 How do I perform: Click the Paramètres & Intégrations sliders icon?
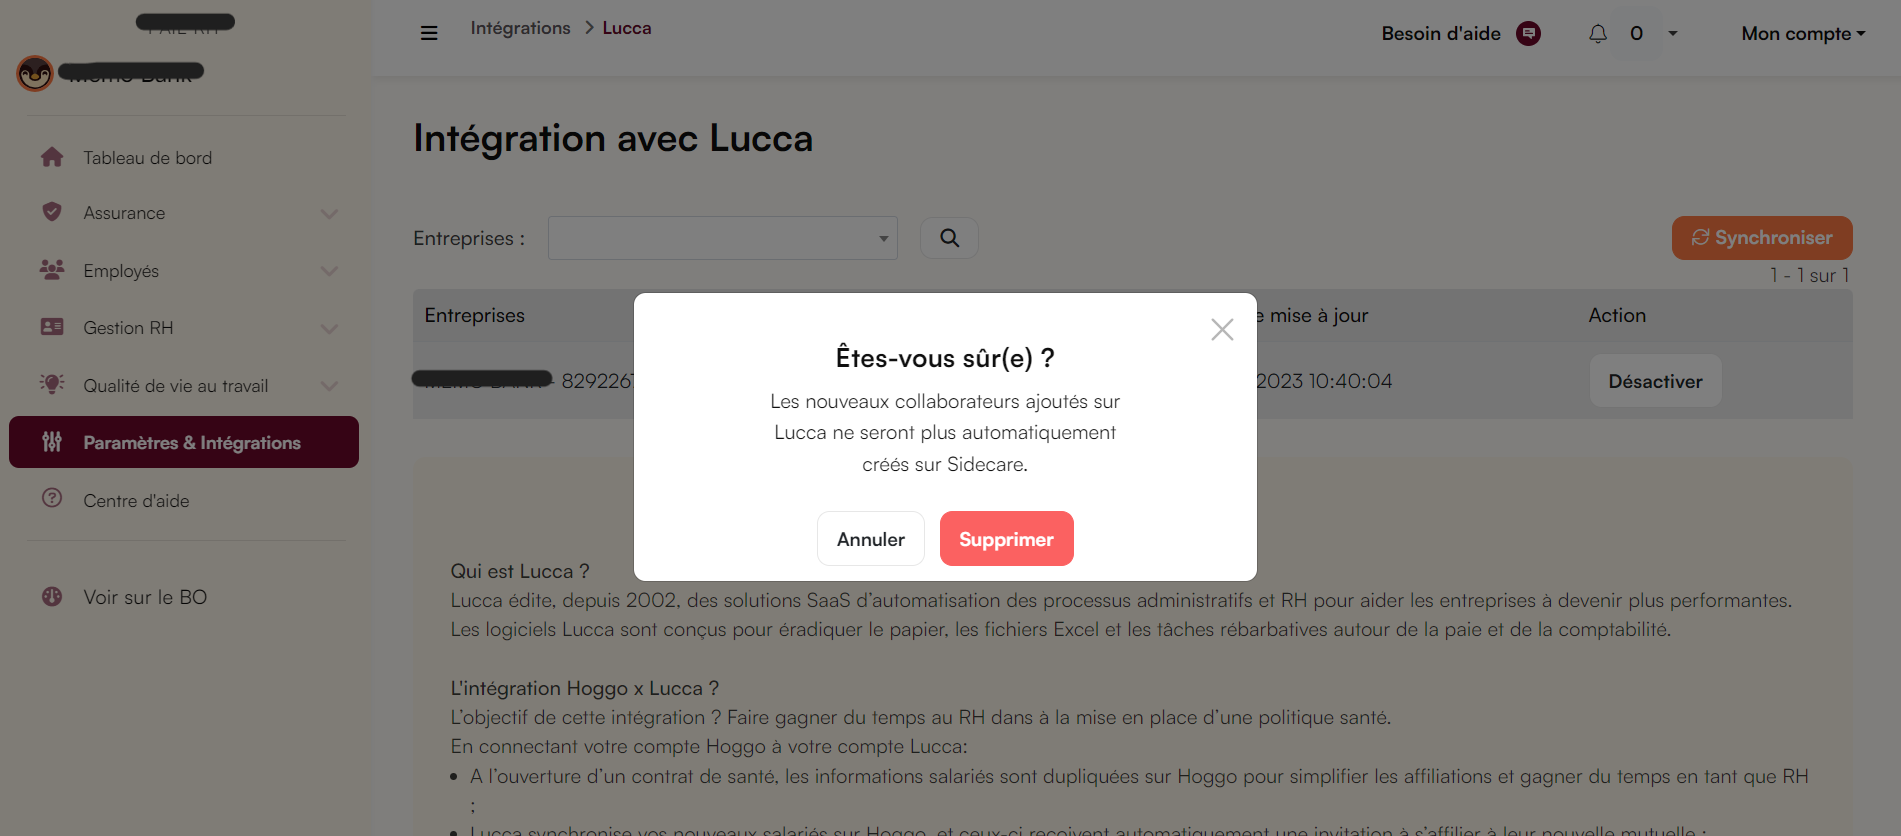(51, 442)
